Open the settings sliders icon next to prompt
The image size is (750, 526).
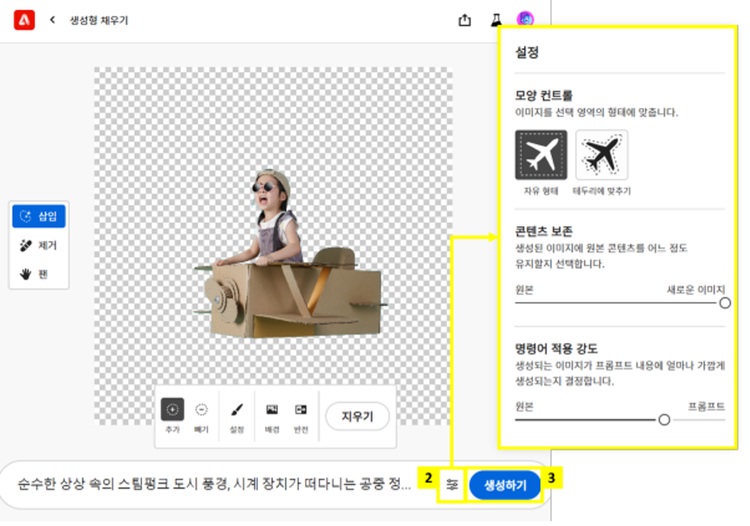click(x=452, y=485)
